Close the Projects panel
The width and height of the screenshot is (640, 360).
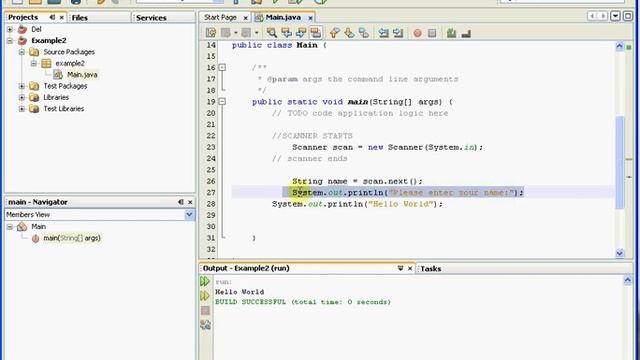(62, 18)
